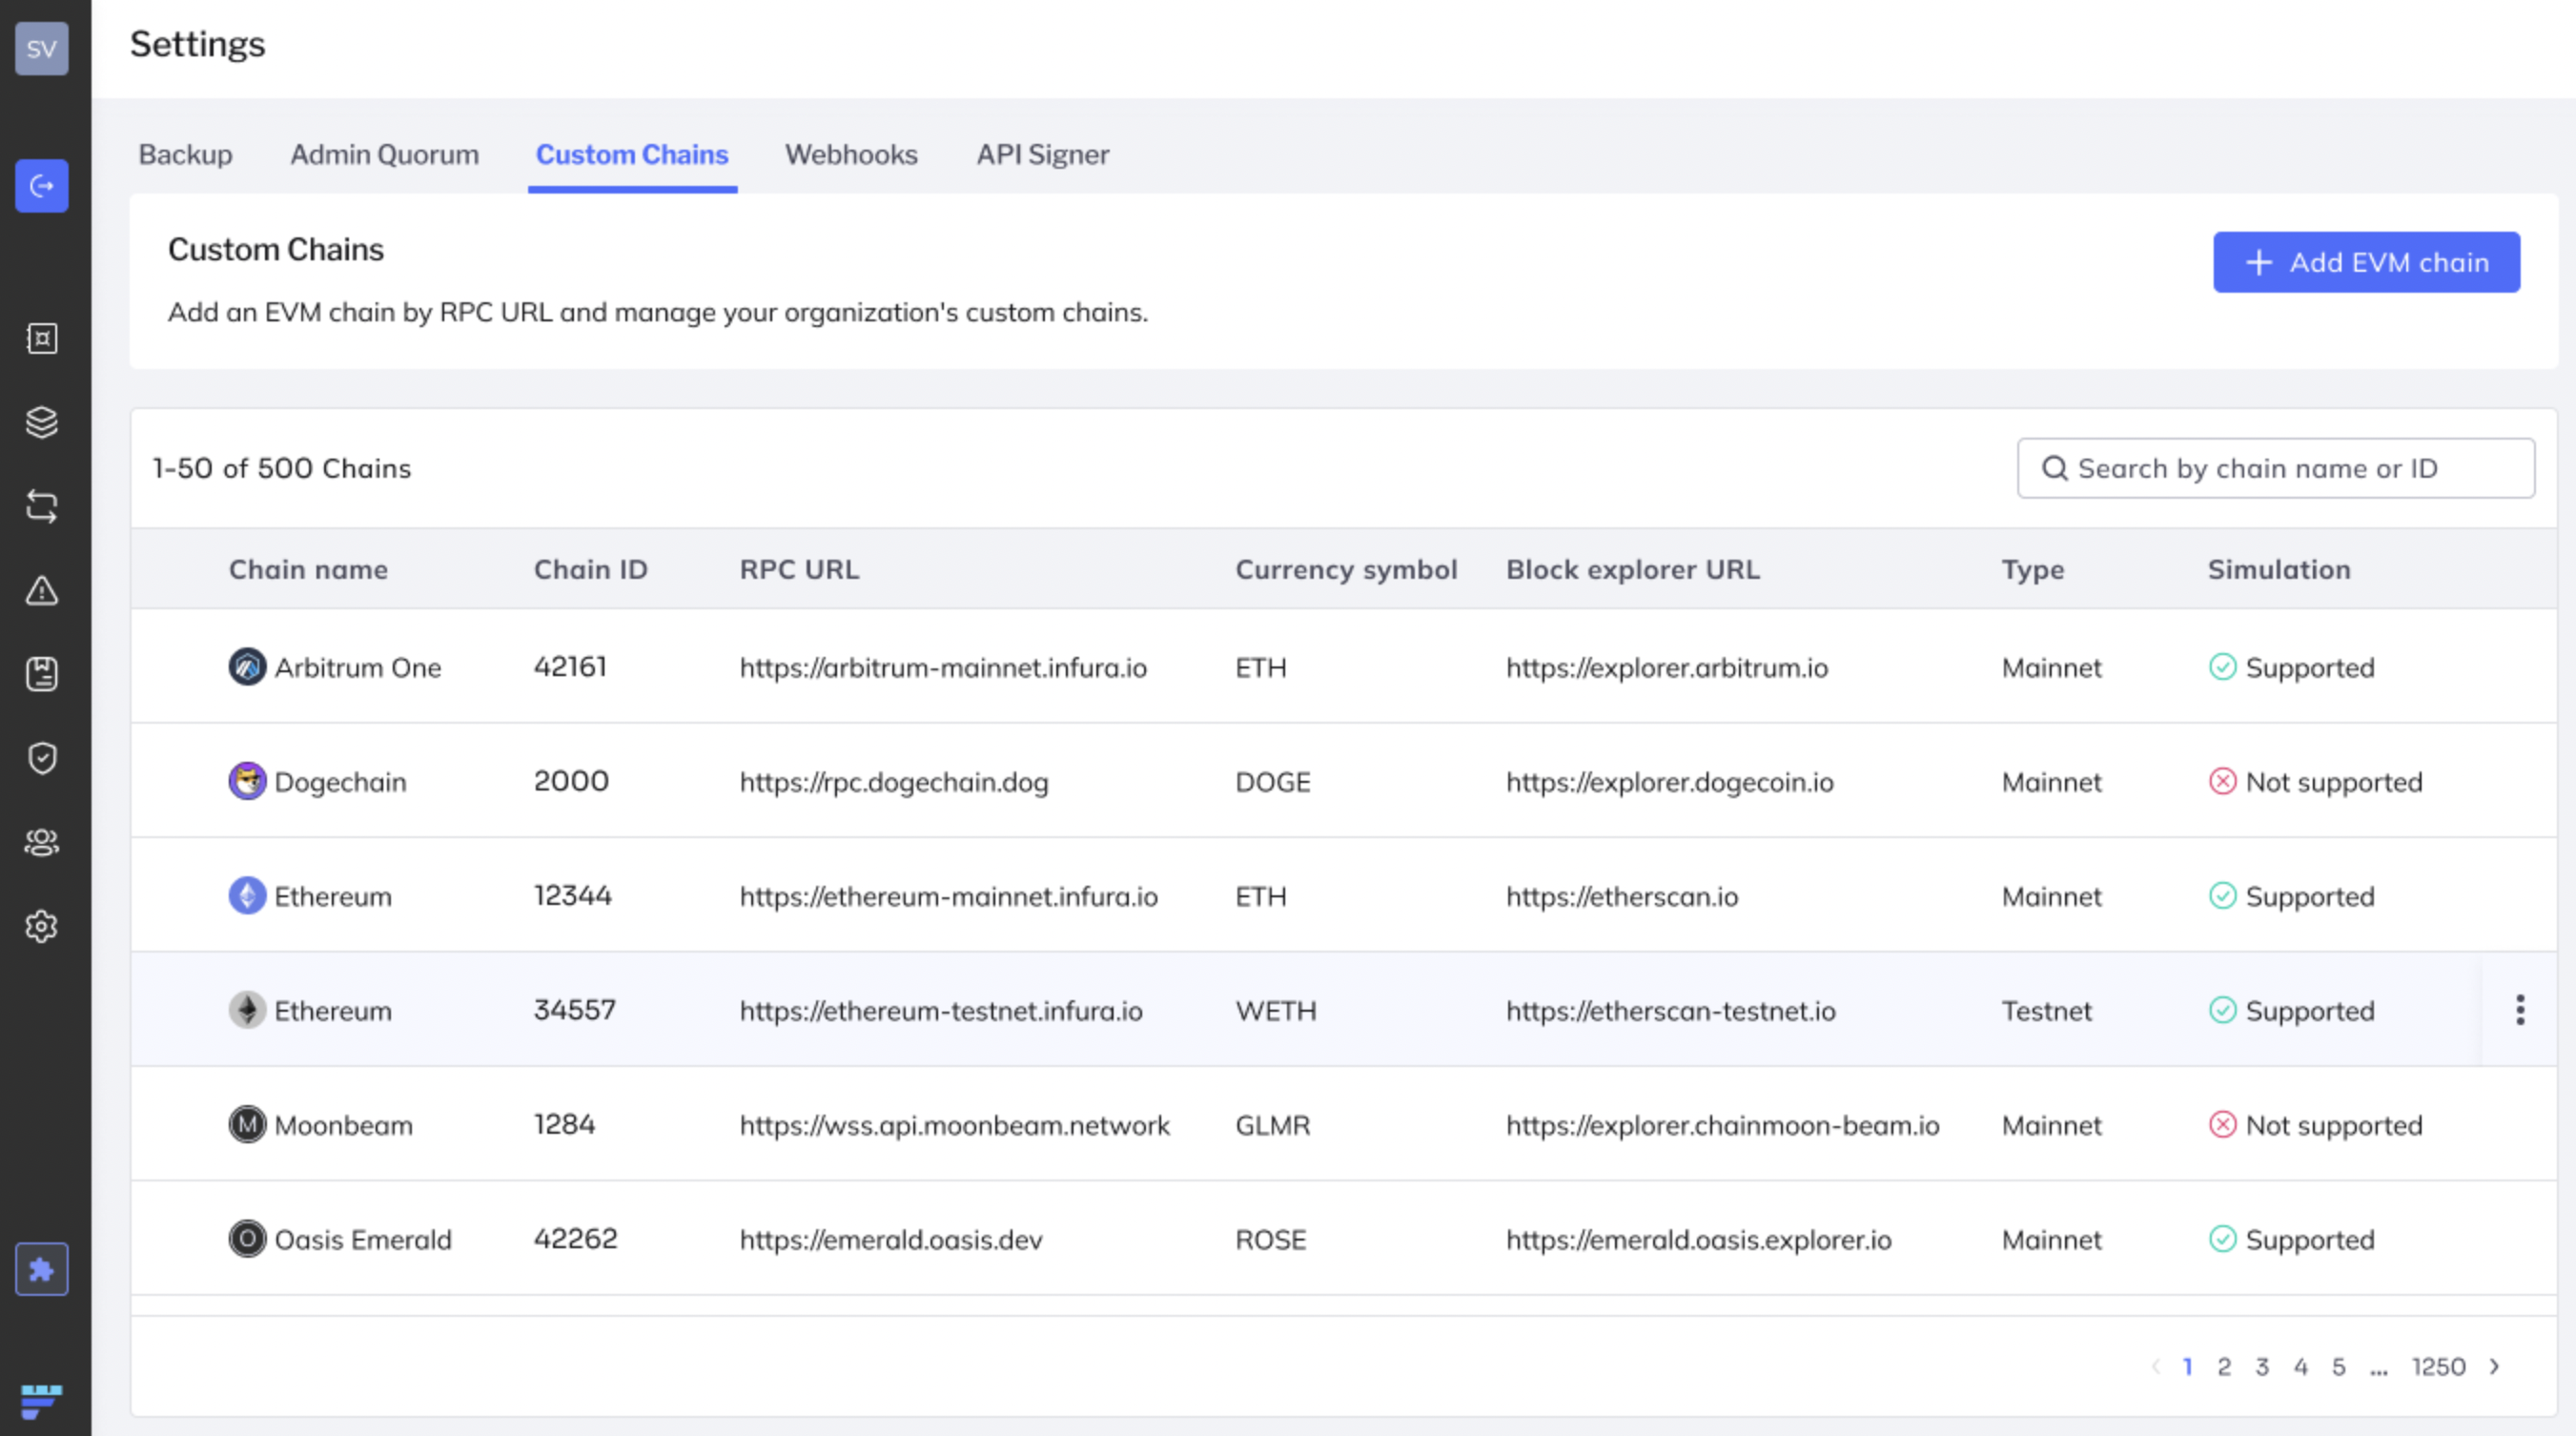Focus the Search by chain name field

2275,468
